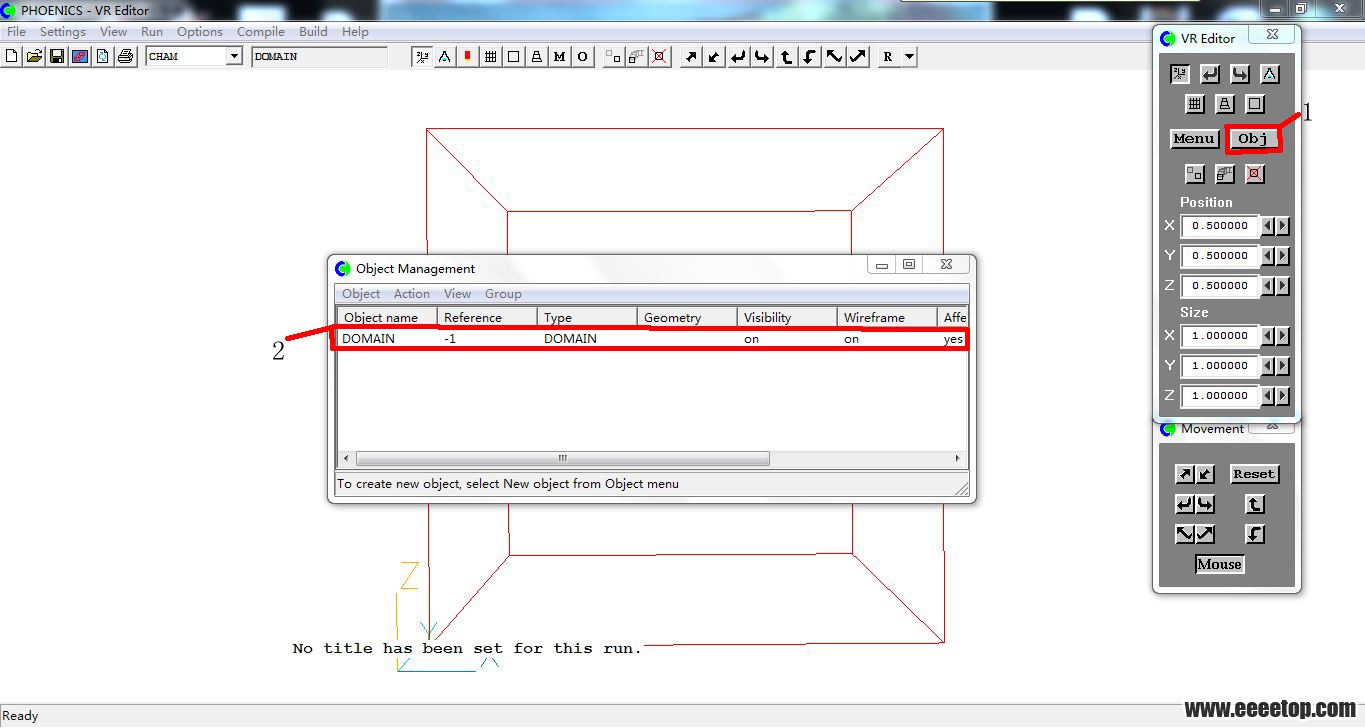The width and height of the screenshot is (1365, 728).
Task: Open the Build menu
Action: point(313,31)
